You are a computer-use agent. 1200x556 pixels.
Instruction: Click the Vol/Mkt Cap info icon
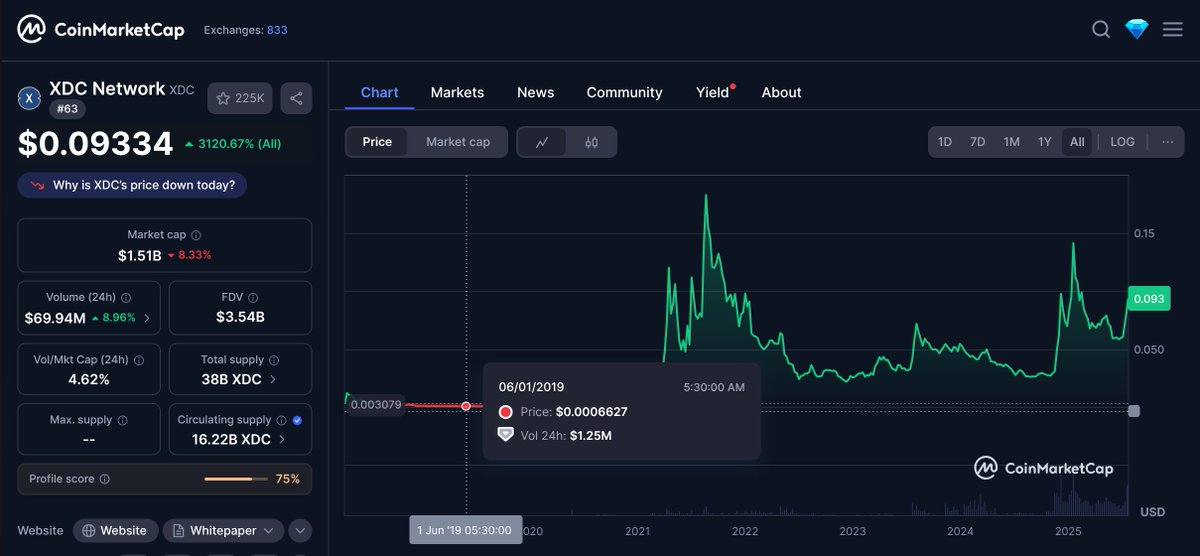(139, 360)
